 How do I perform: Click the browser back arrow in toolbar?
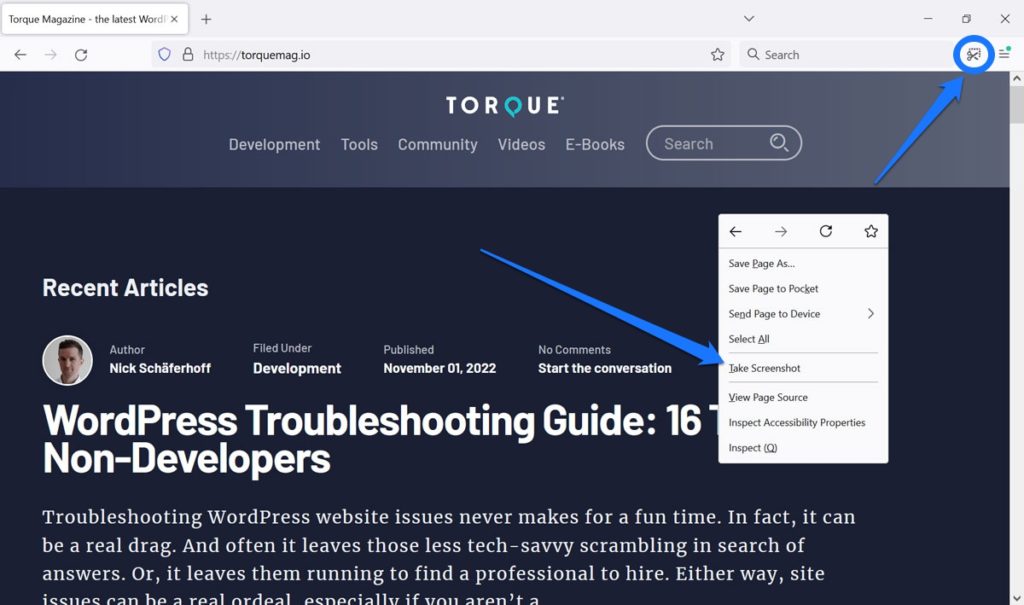coord(20,55)
